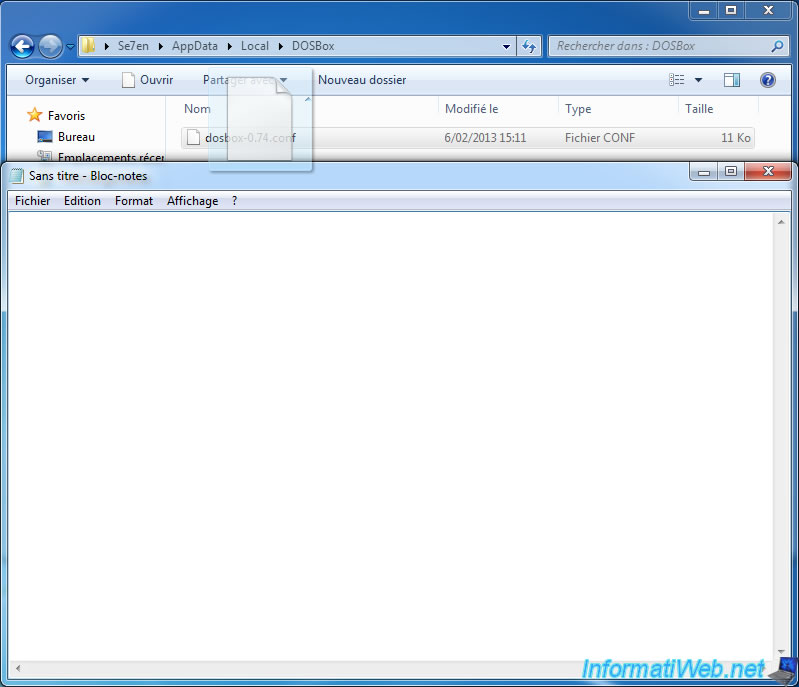Expand arrow after AppData breadcrumb

(x=230, y=46)
